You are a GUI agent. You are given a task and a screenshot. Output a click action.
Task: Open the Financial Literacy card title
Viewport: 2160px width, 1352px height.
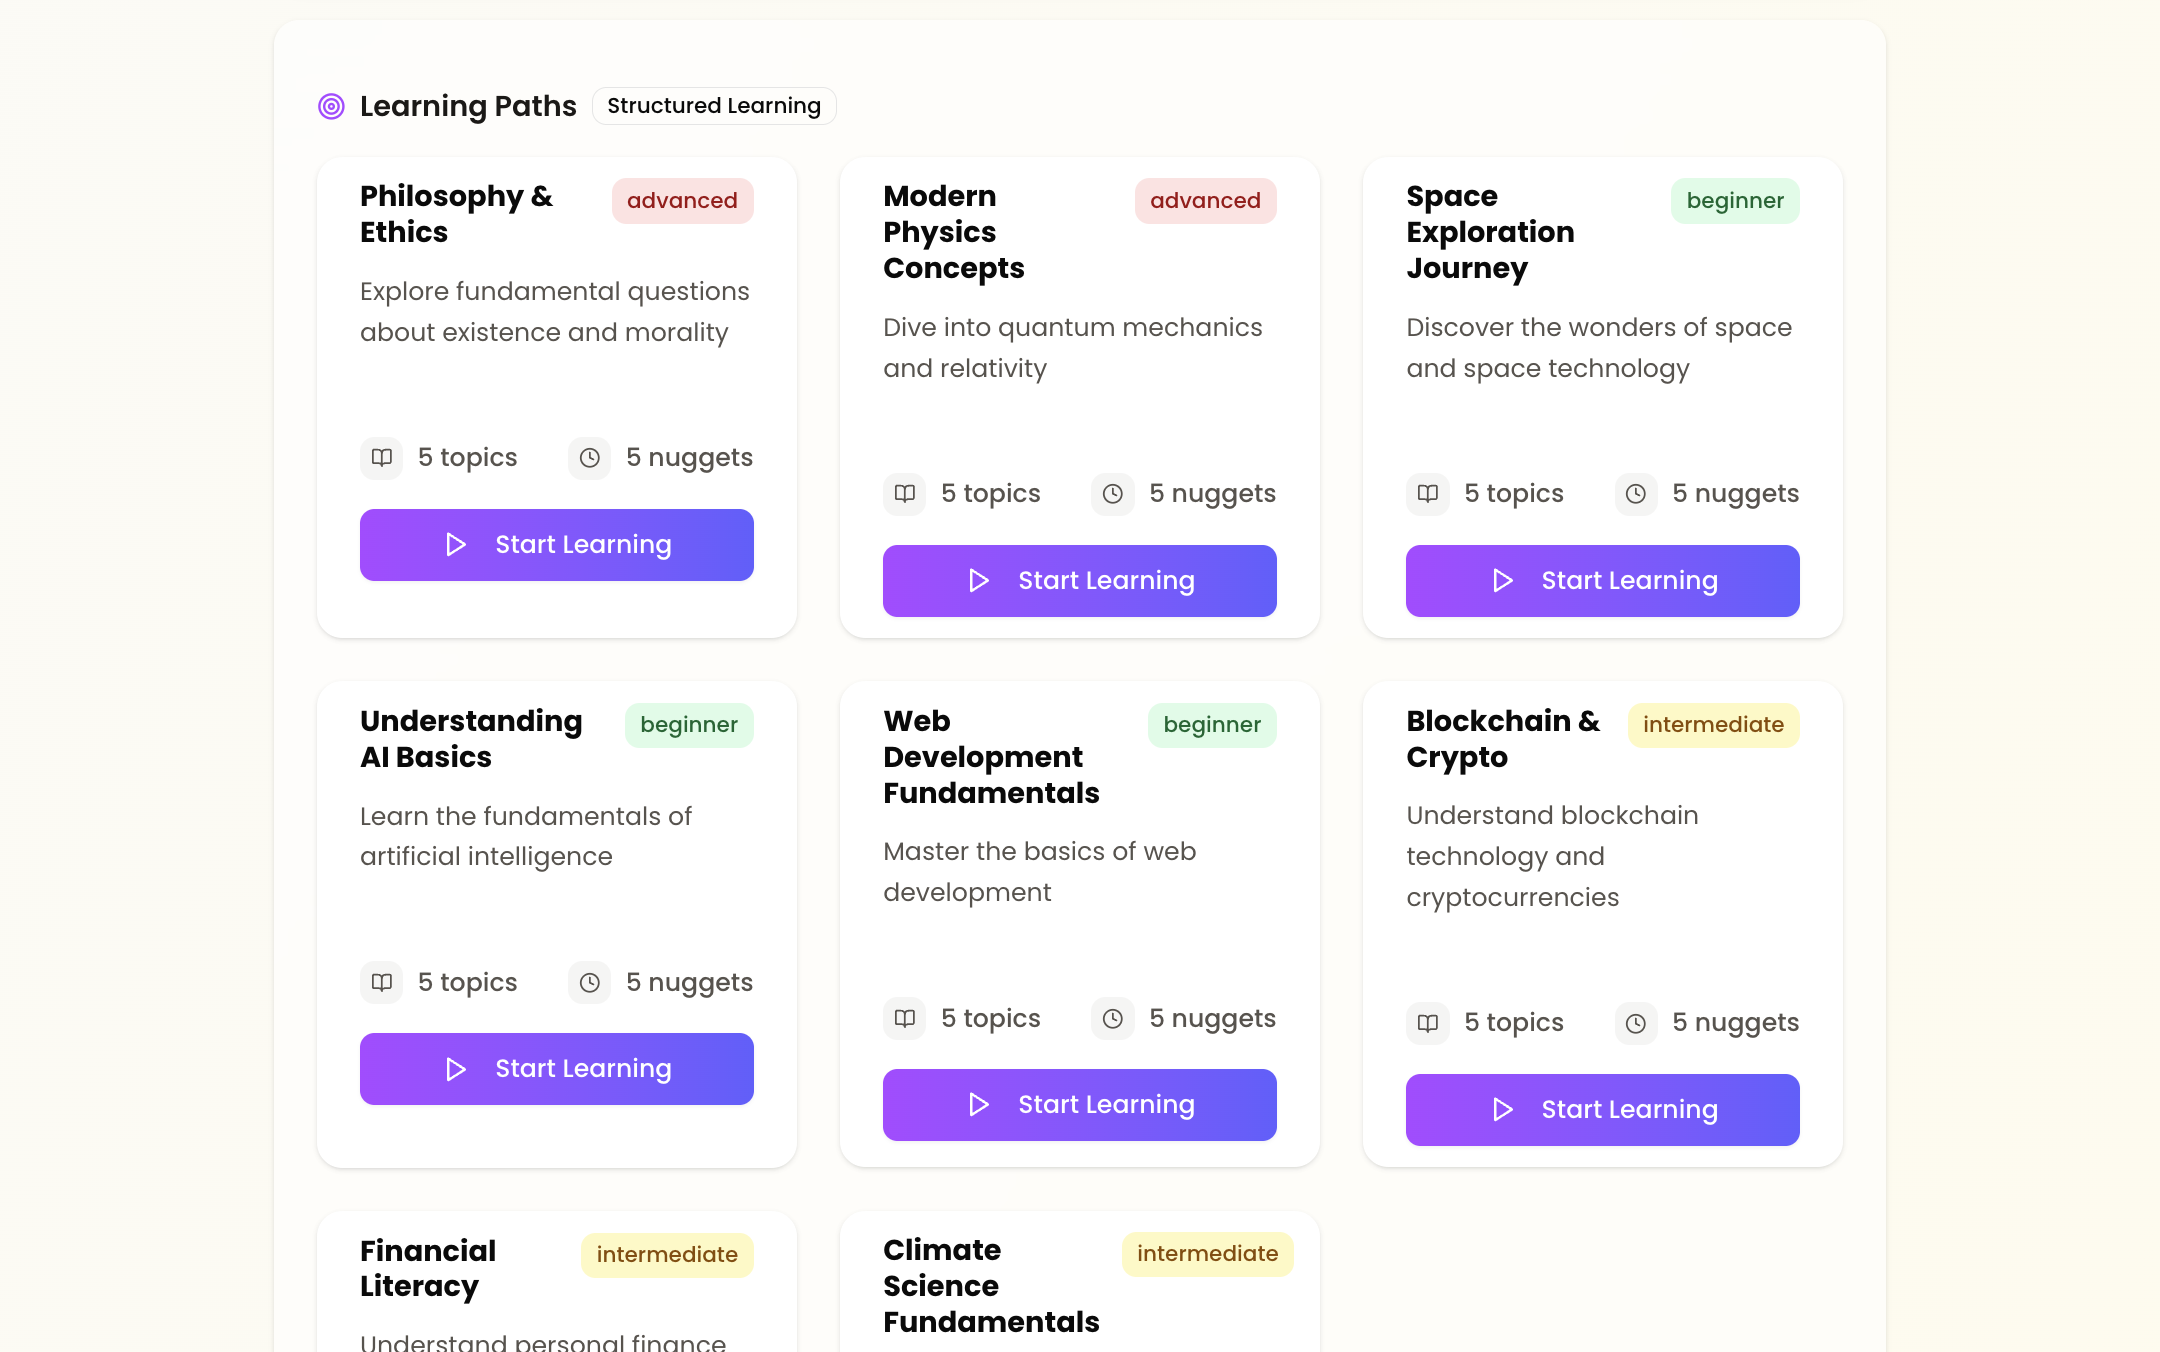point(428,1268)
